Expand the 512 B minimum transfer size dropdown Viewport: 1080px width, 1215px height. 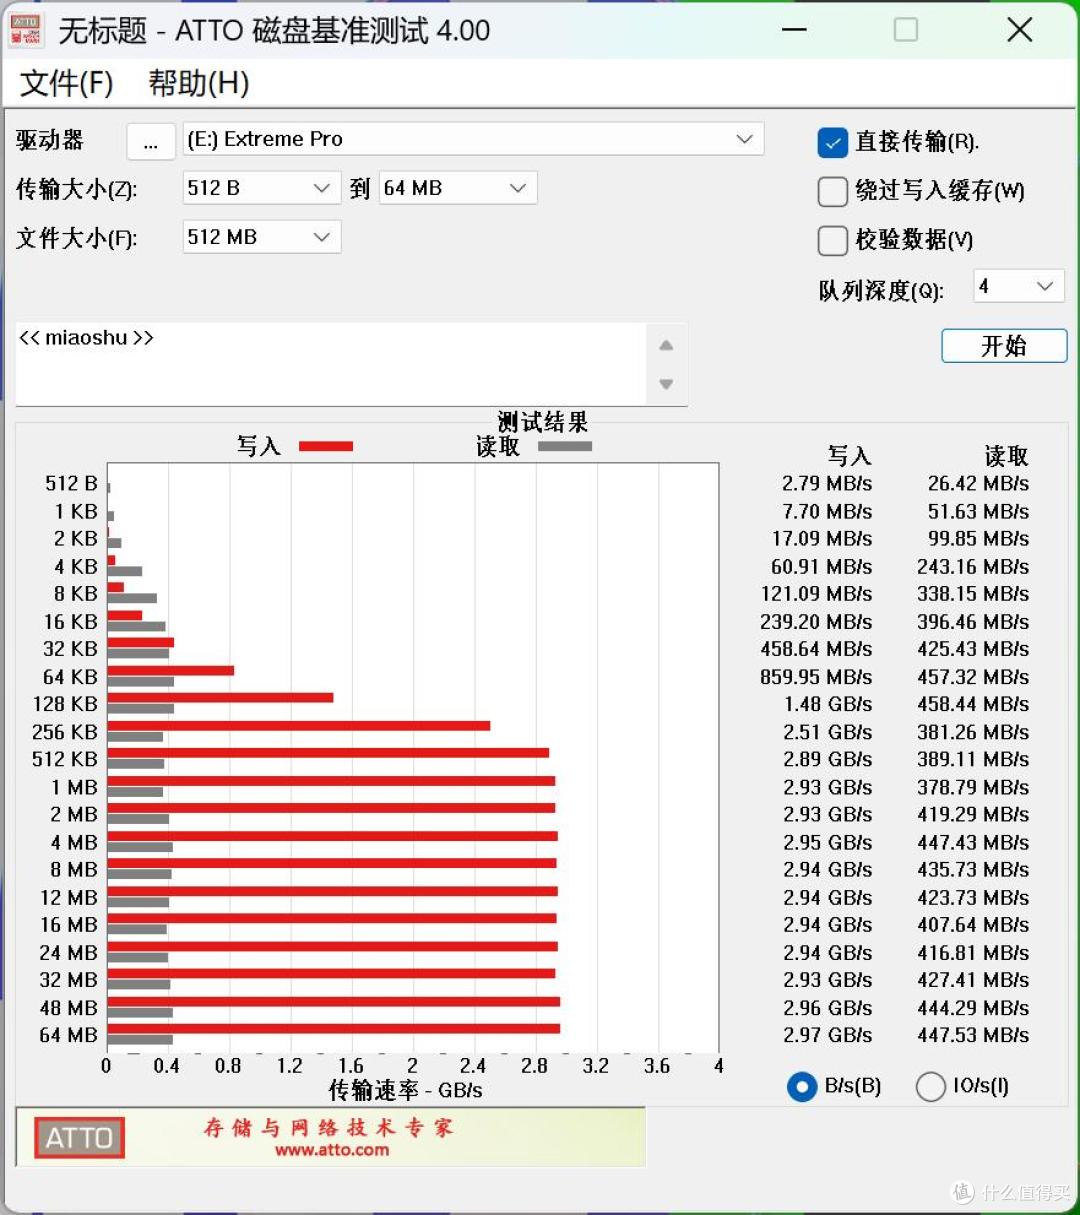coord(261,188)
